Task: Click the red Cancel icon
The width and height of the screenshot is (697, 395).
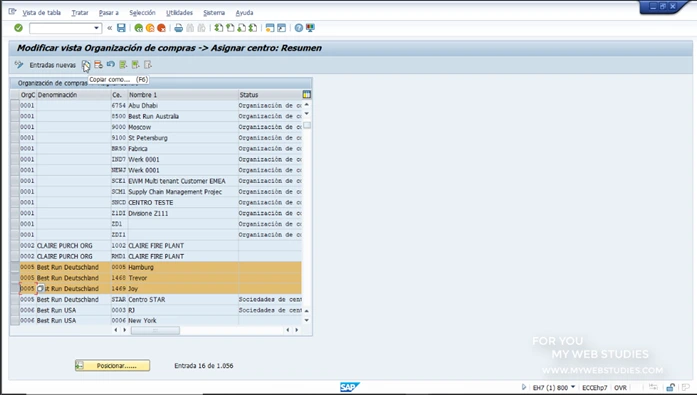Action: (161, 28)
